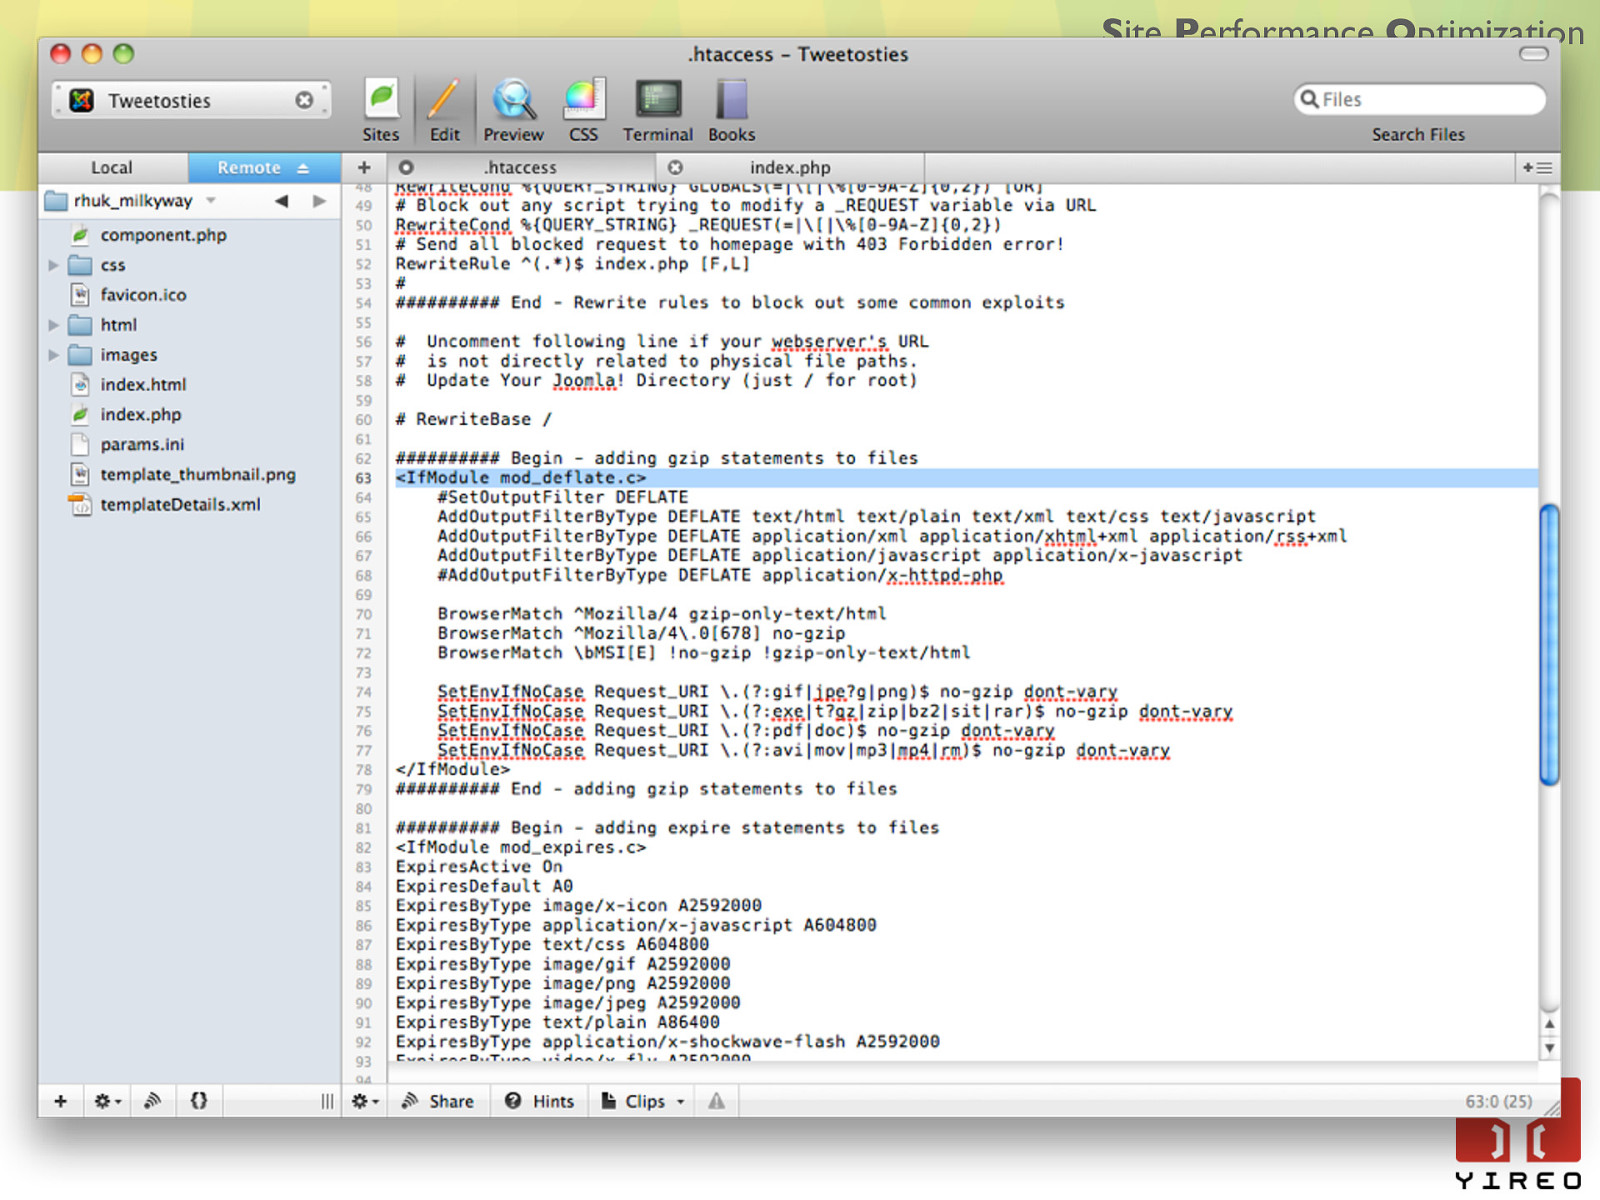Click the Share button

438,1101
